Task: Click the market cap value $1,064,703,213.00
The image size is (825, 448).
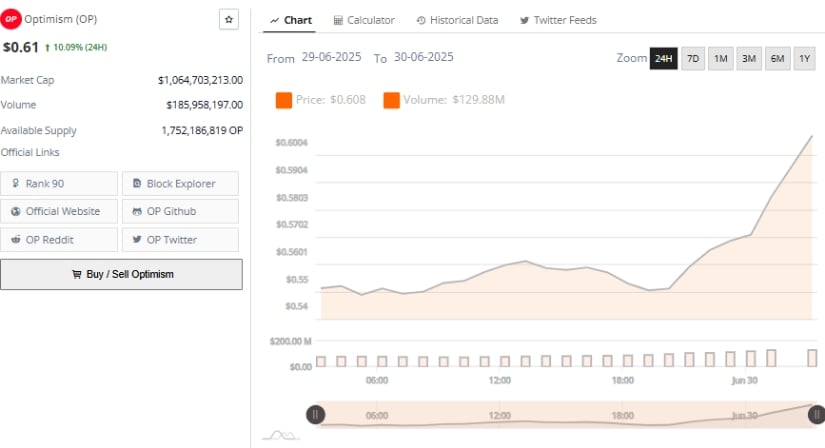Action: (x=200, y=80)
